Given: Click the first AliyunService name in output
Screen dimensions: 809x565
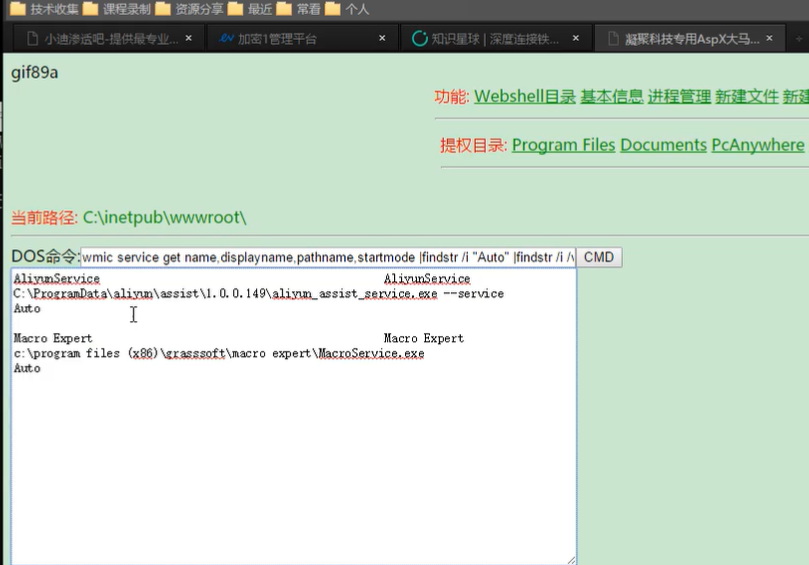Looking at the screenshot, I should click(x=57, y=279).
